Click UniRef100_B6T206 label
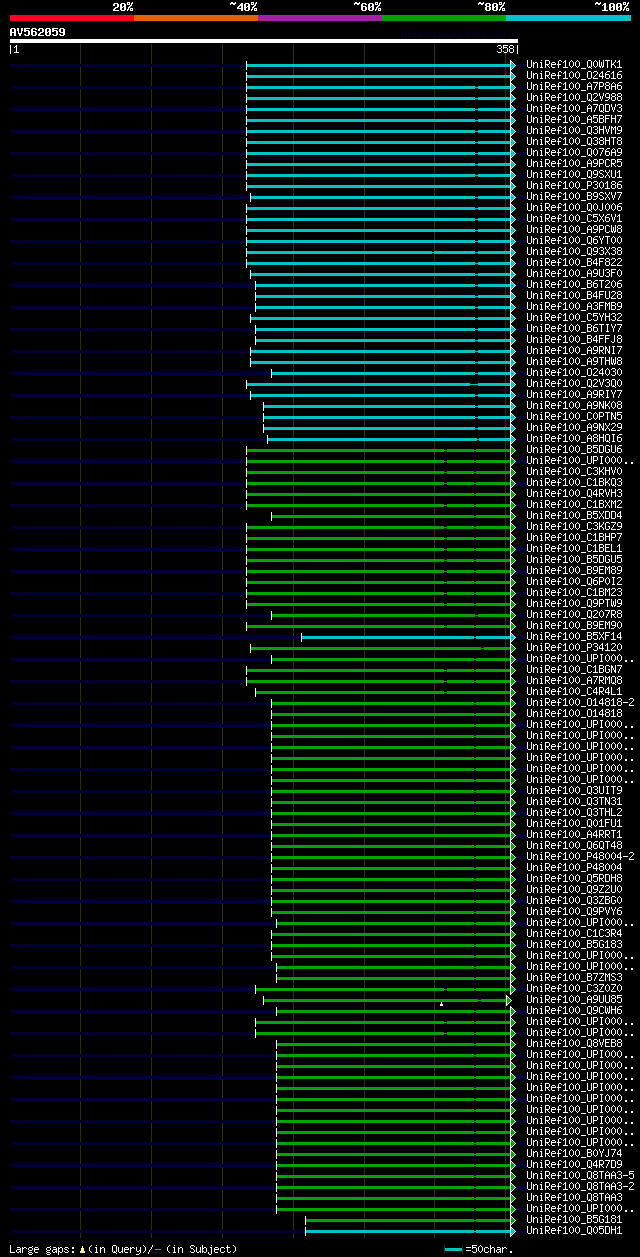Image resolution: width=640 pixels, height=1257 pixels. tap(574, 284)
